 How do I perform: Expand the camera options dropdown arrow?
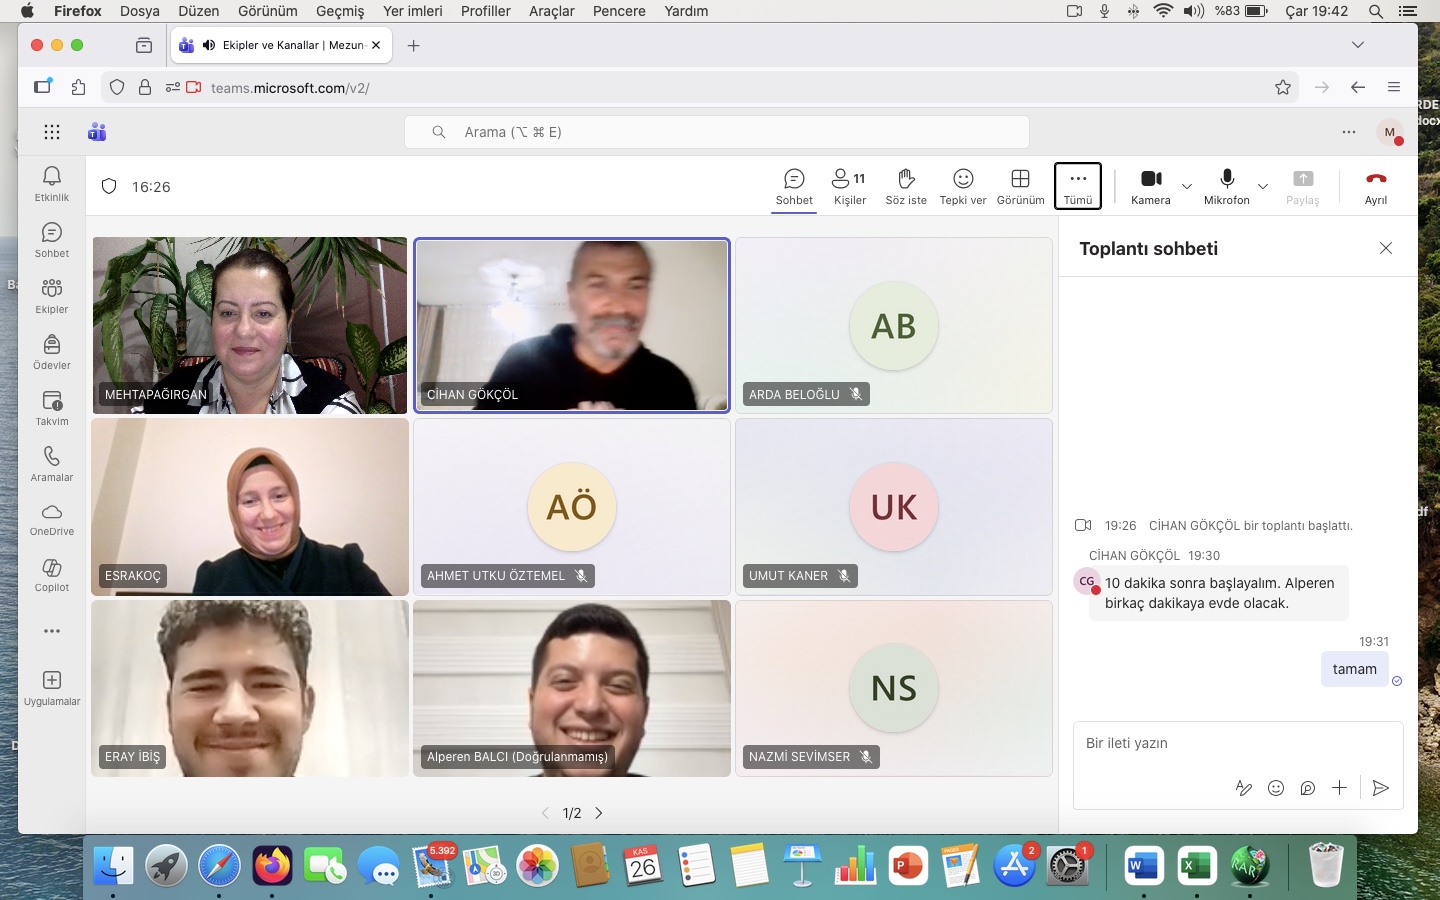(x=1187, y=186)
